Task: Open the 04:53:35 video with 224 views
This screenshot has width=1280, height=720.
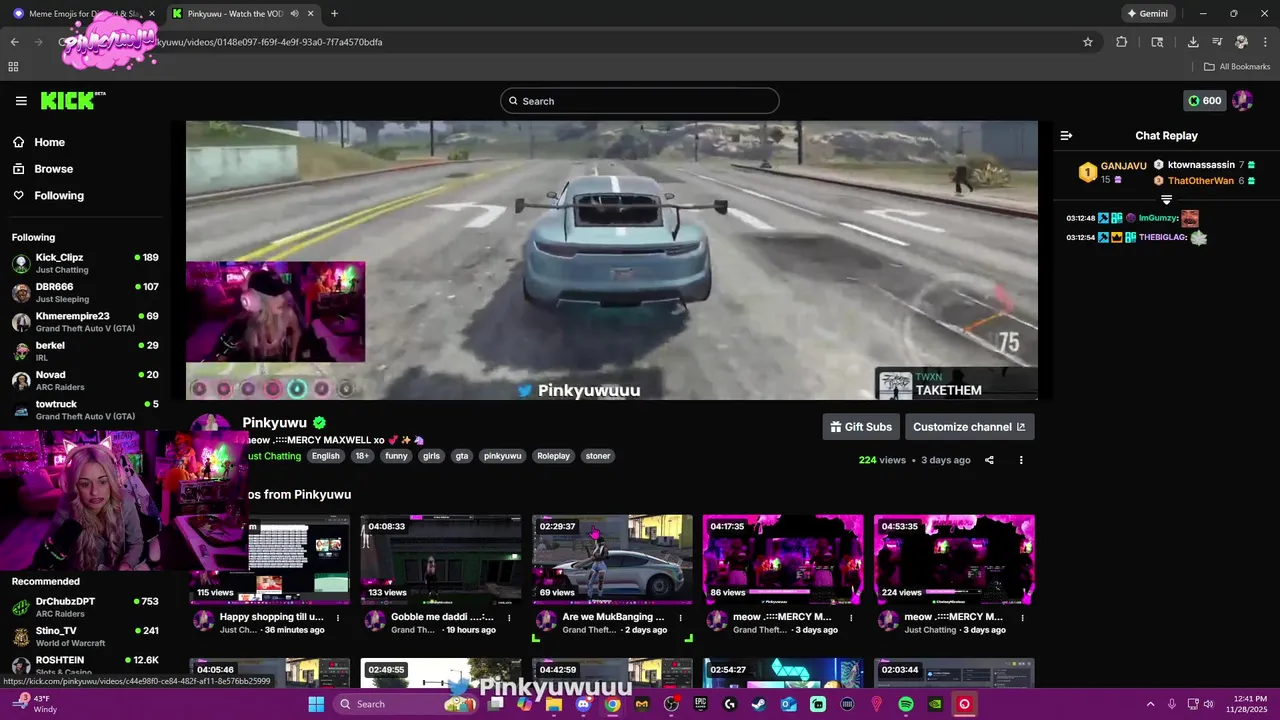Action: point(954,560)
